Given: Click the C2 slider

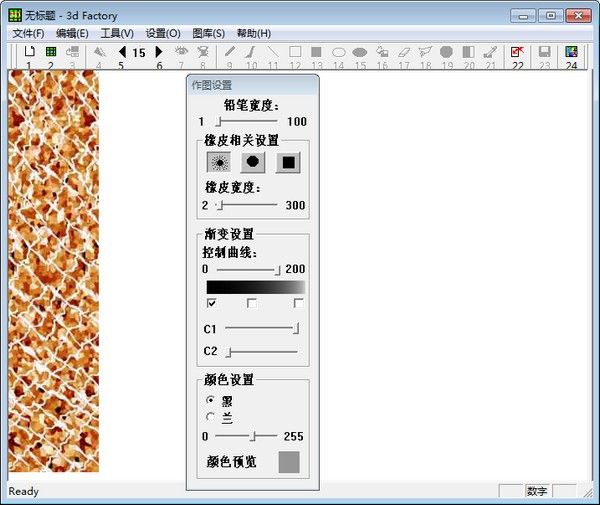Looking at the screenshot, I should [262, 351].
